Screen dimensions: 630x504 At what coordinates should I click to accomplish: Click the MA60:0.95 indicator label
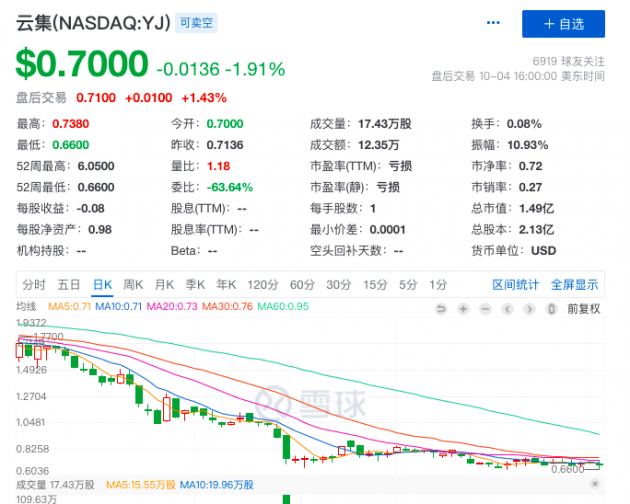pyautogui.click(x=283, y=307)
